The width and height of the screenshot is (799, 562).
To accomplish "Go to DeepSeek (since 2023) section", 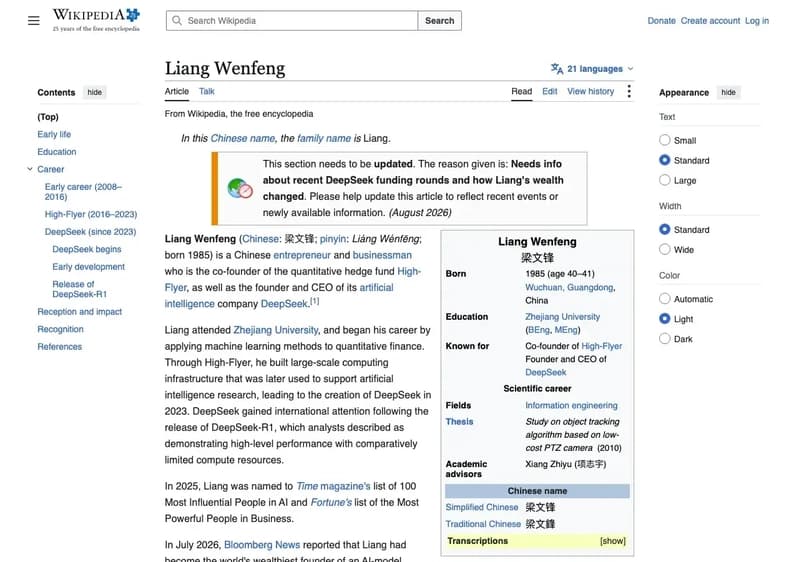I will (x=90, y=231).
